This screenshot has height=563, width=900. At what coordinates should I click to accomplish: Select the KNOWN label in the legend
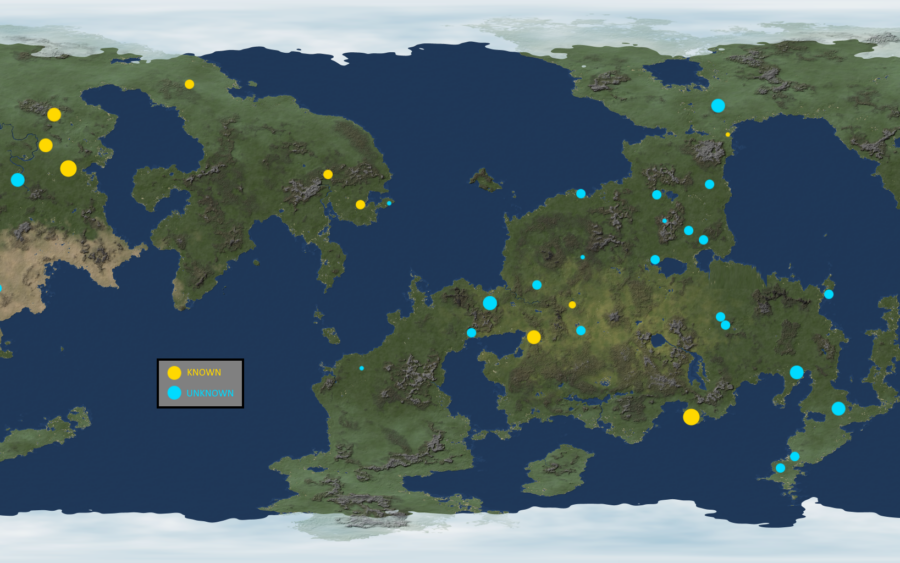pyautogui.click(x=204, y=372)
